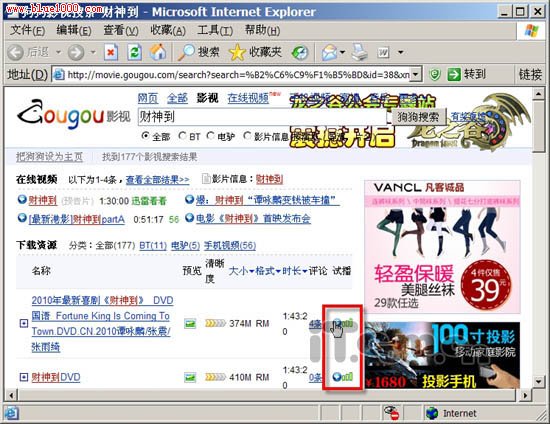Open Favorites (收藏夹) star icon
The height and width of the screenshot is (424, 550).
click(x=237, y=53)
